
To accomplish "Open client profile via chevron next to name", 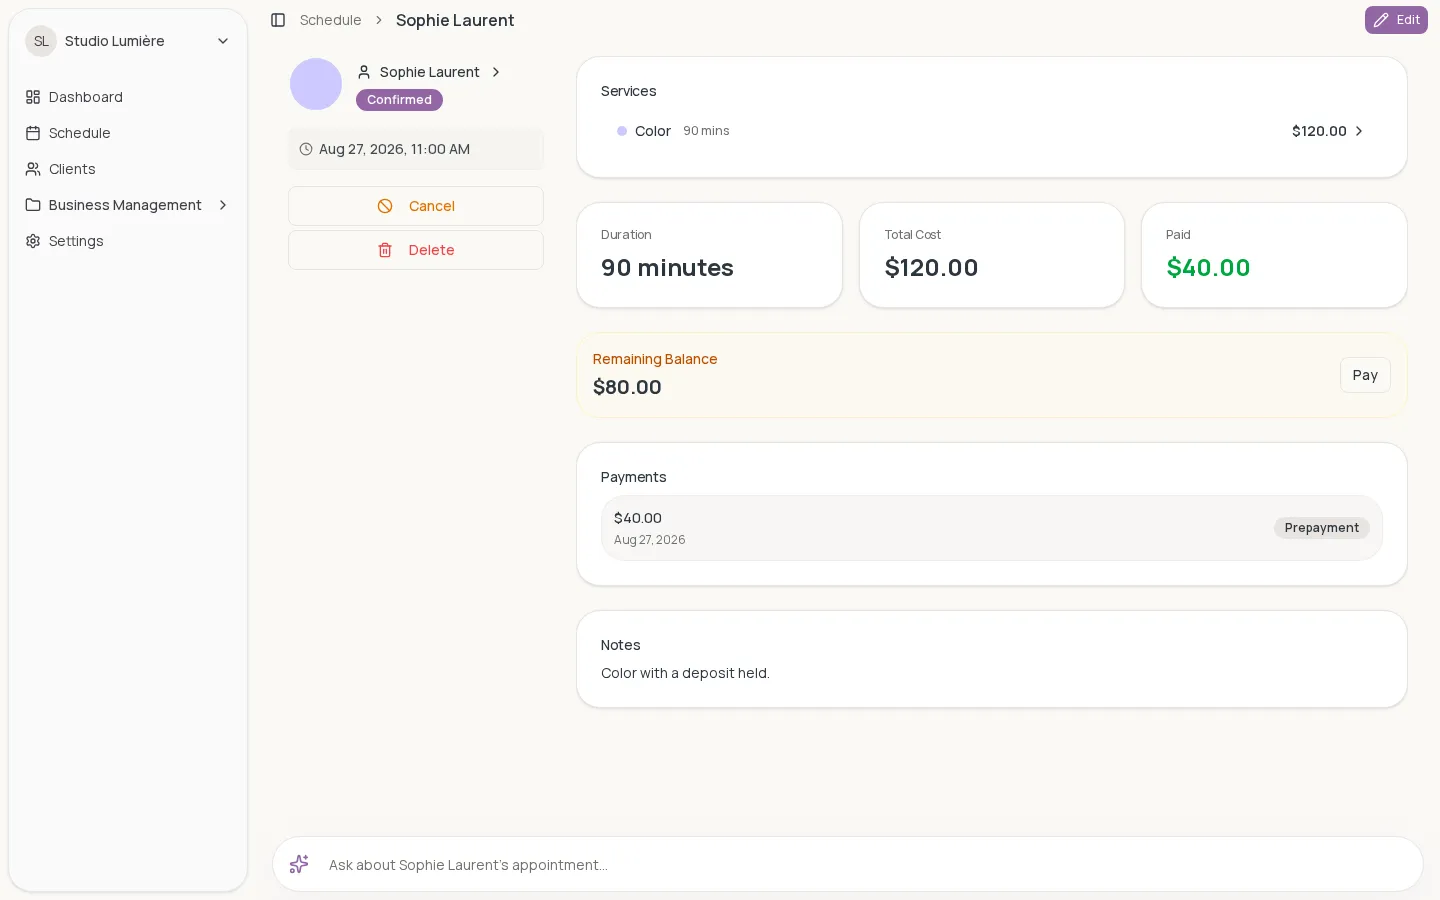I will point(496,72).
